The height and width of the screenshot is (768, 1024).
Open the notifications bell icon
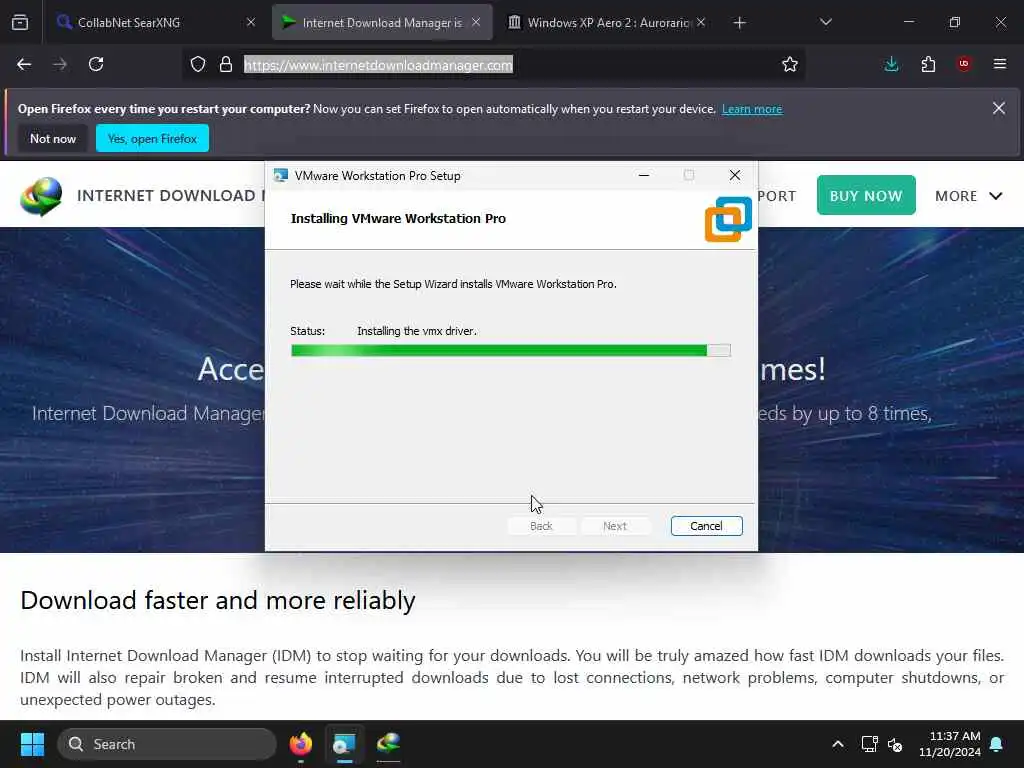[x=997, y=744]
